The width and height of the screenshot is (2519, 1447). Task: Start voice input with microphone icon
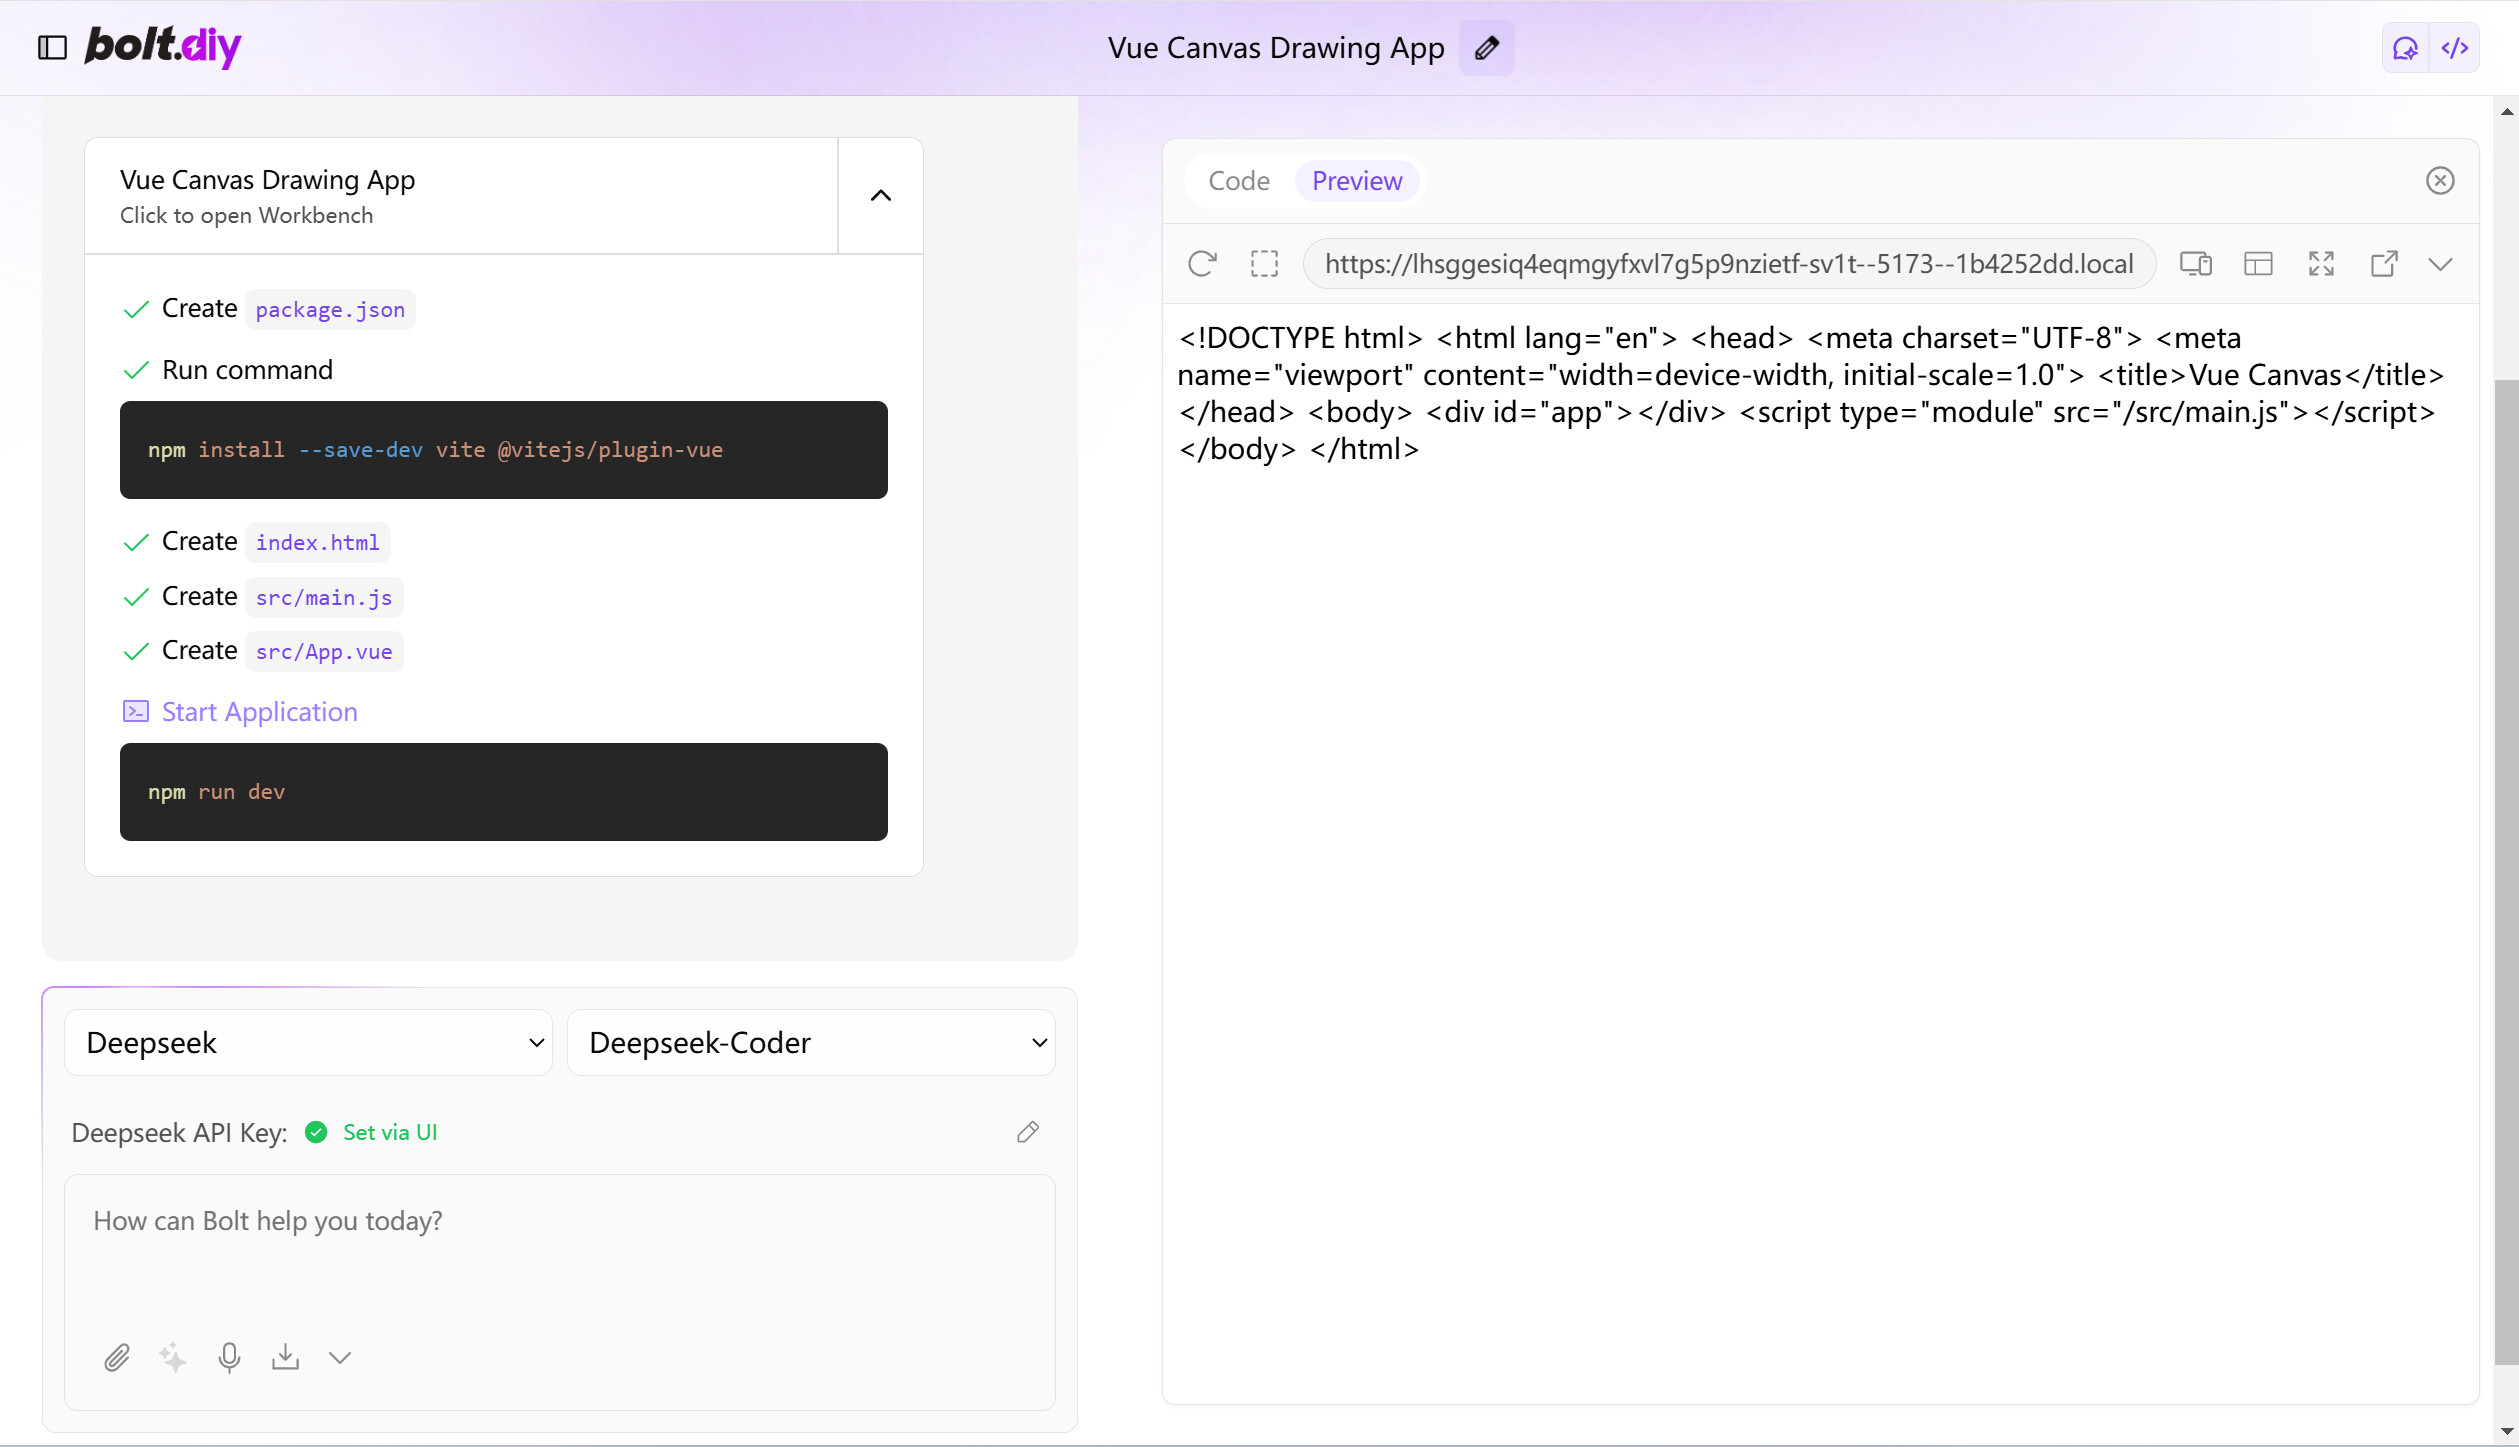(229, 1358)
